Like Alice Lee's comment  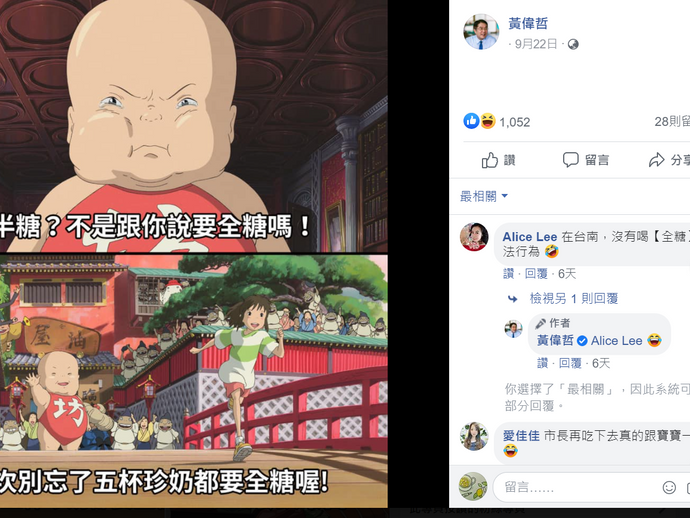(508, 274)
